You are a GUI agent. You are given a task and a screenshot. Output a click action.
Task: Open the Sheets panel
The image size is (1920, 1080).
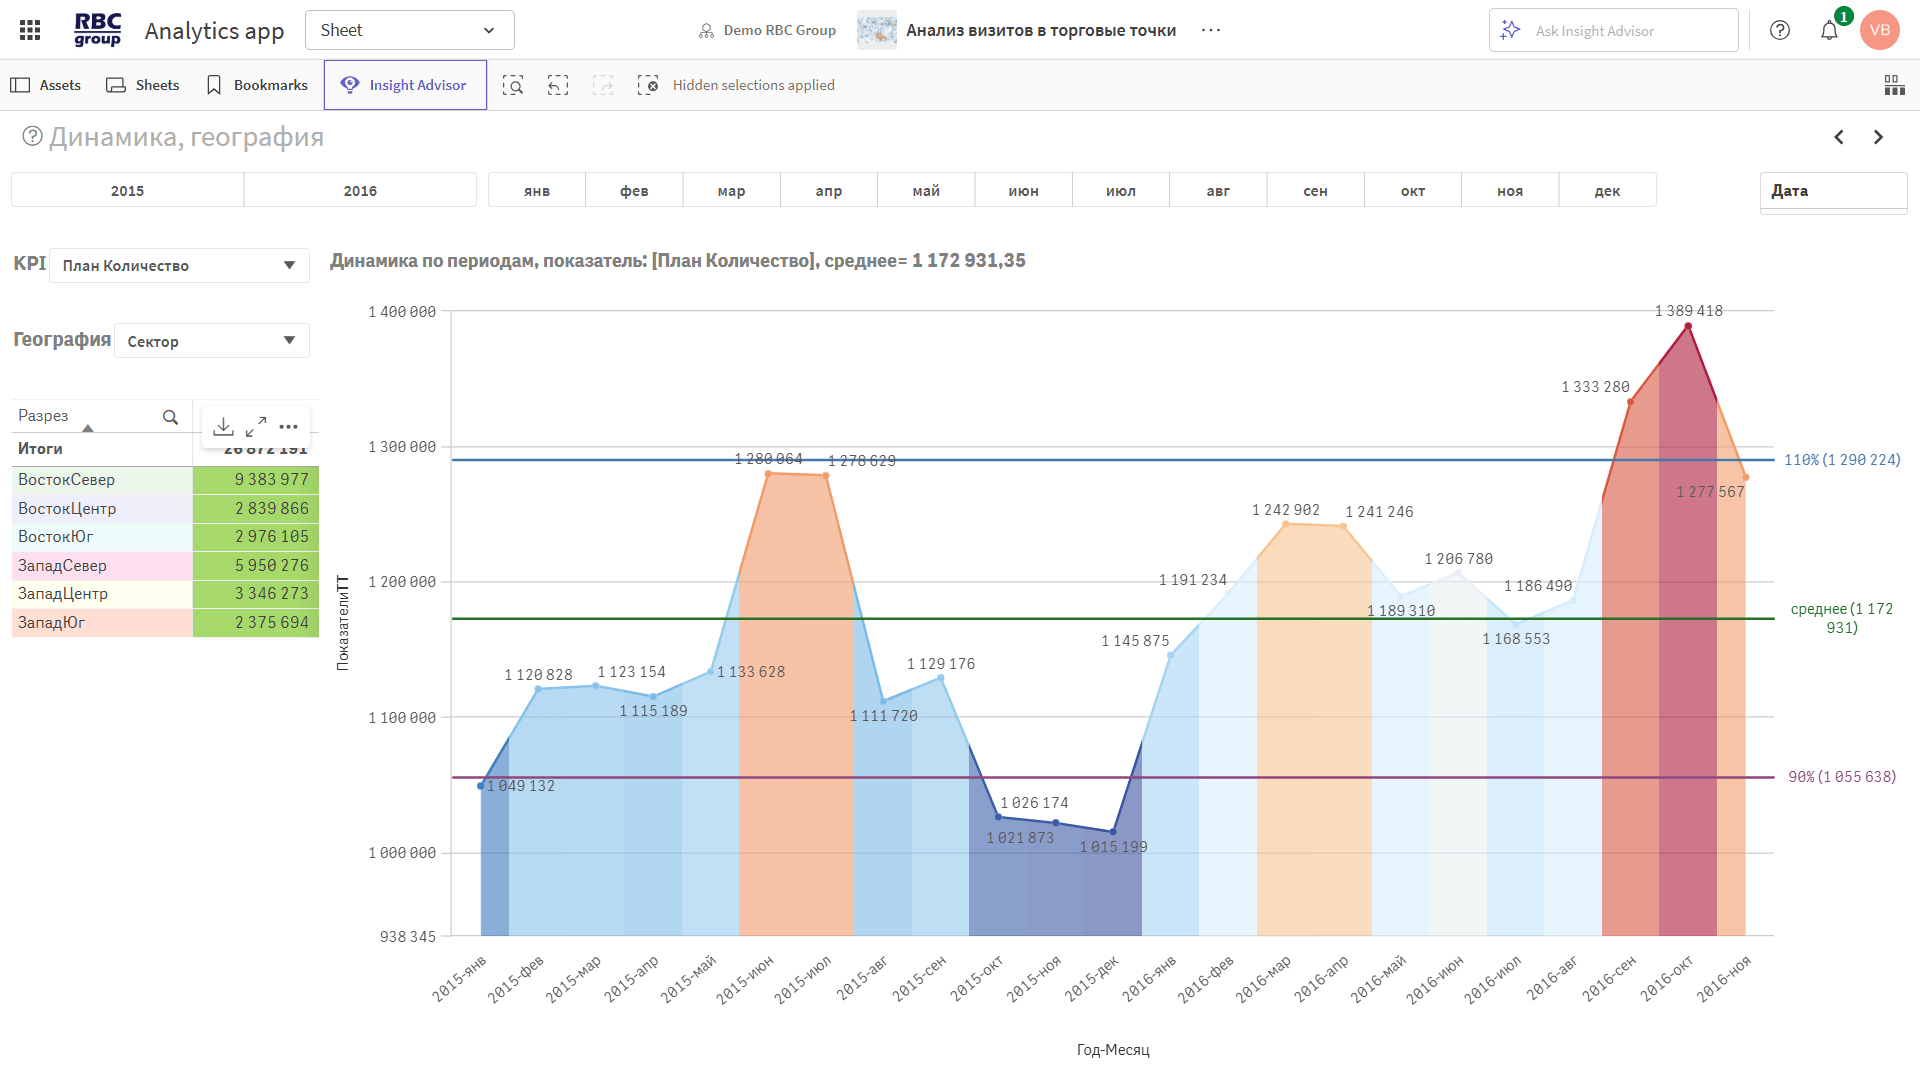143,85
